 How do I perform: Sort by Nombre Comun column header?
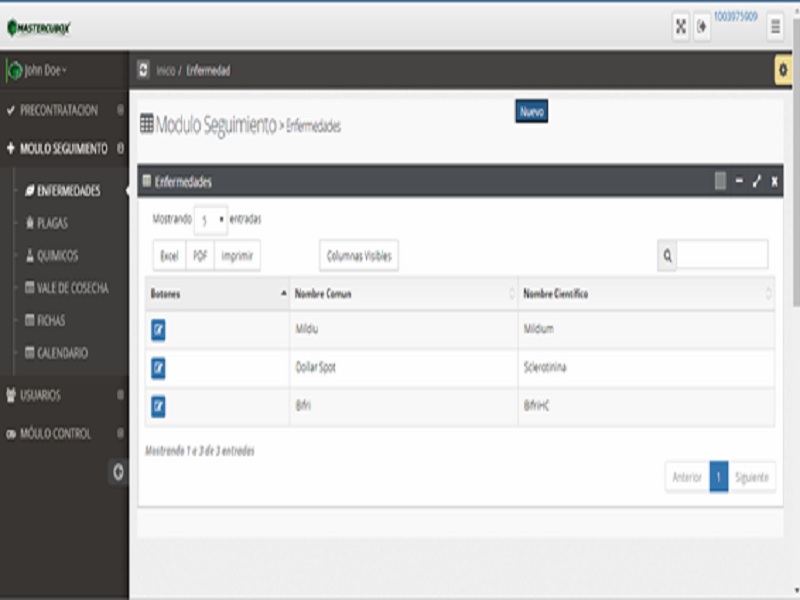(404, 294)
